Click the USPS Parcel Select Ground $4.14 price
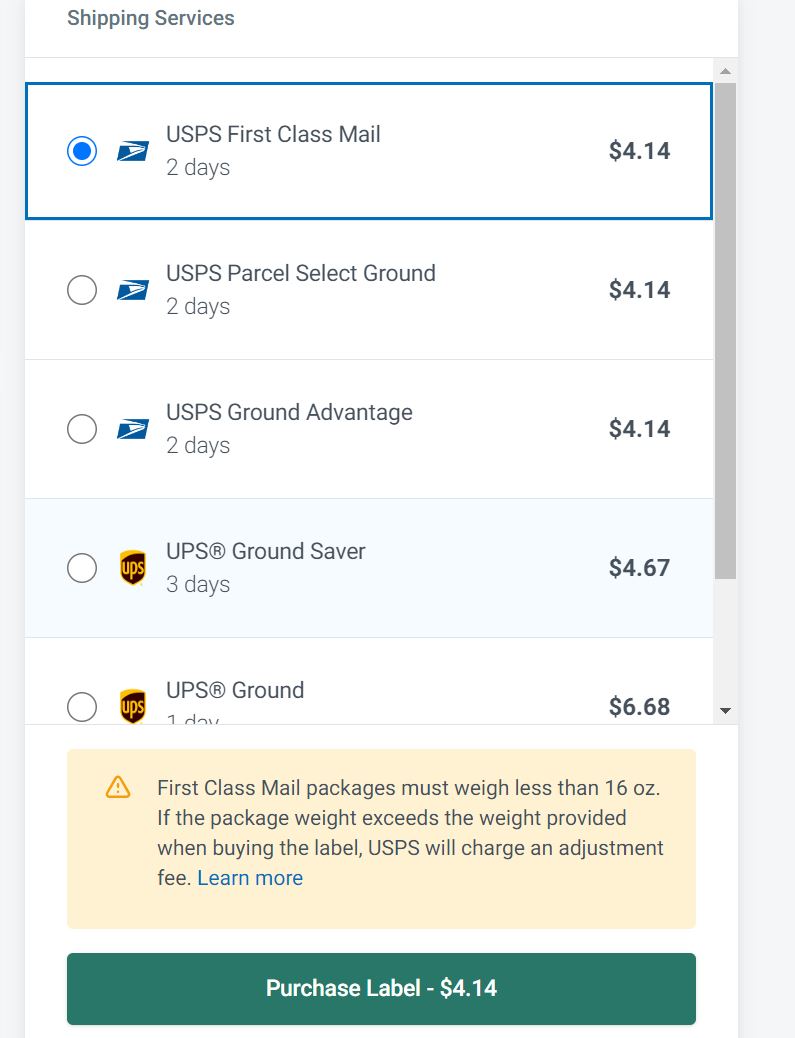 (639, 290)
